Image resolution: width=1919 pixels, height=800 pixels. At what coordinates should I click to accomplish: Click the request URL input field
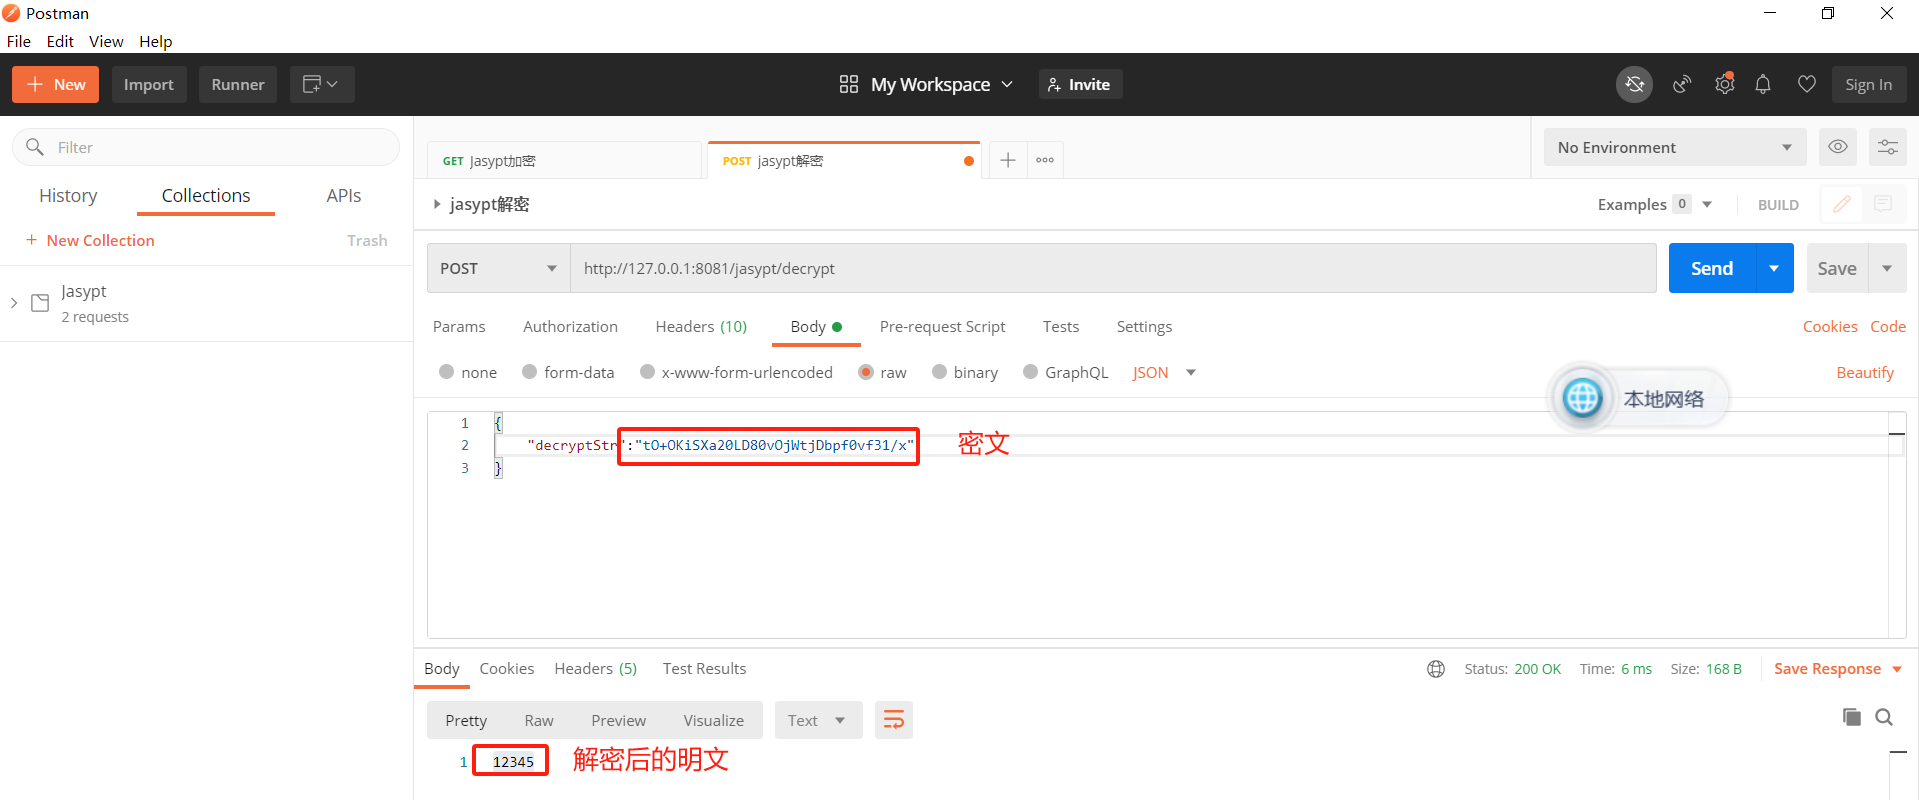point(1113,268)
